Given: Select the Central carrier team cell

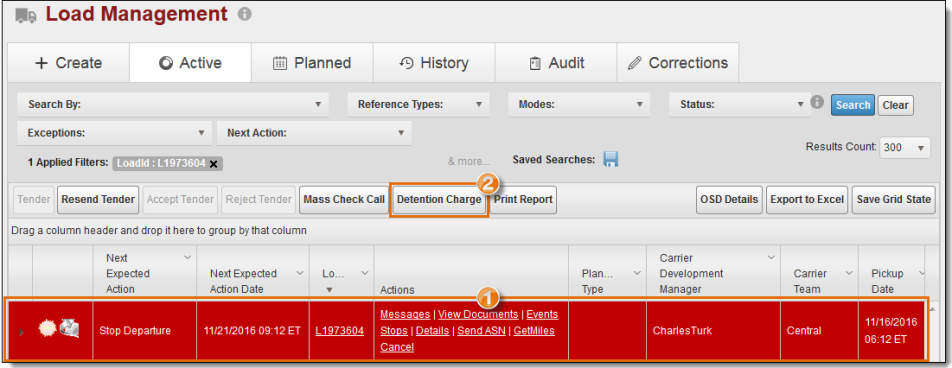Looking at the screenshot, I should [820, 331].
